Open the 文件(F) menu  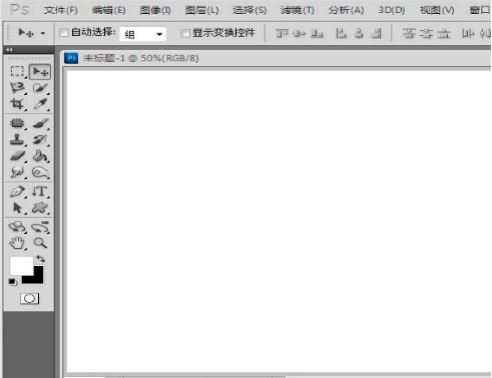pyautogui.click(x=61, y=10)
